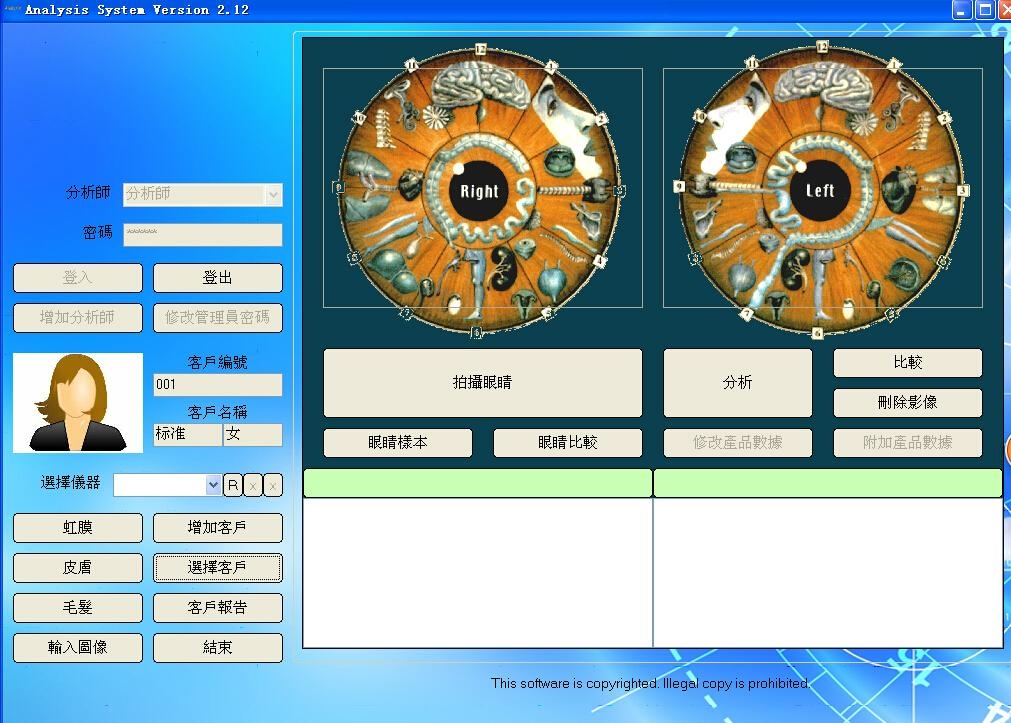Click the Right iris chart image
Screen dimensions: 1011x723
(479, 190)
